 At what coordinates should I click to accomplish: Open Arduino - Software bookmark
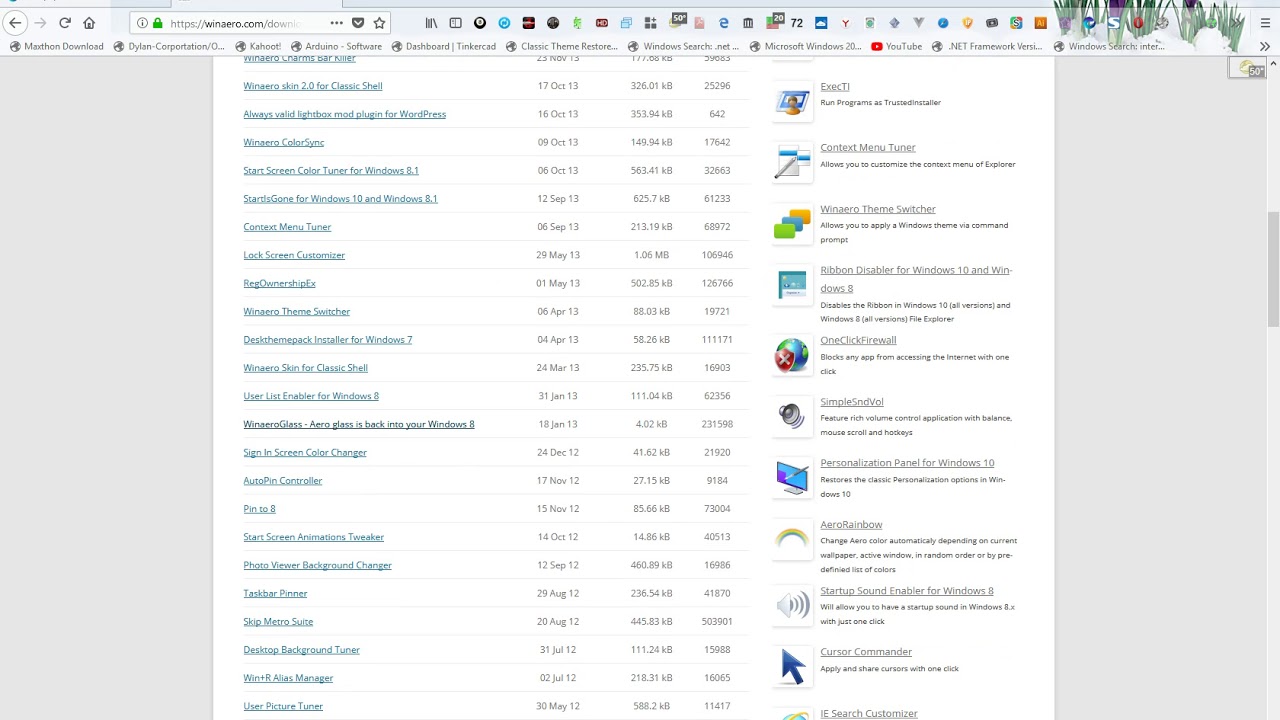point(336,46)
